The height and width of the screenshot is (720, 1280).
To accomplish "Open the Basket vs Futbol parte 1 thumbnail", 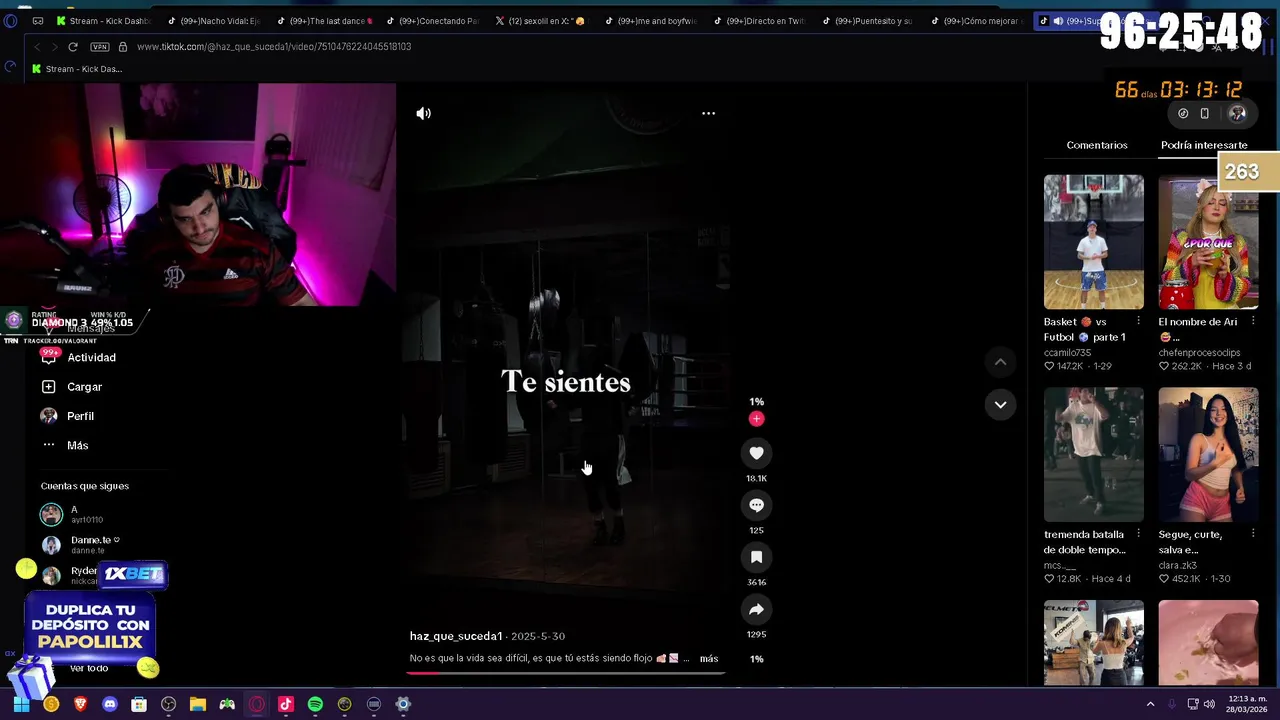I will tap(1094, 242).
